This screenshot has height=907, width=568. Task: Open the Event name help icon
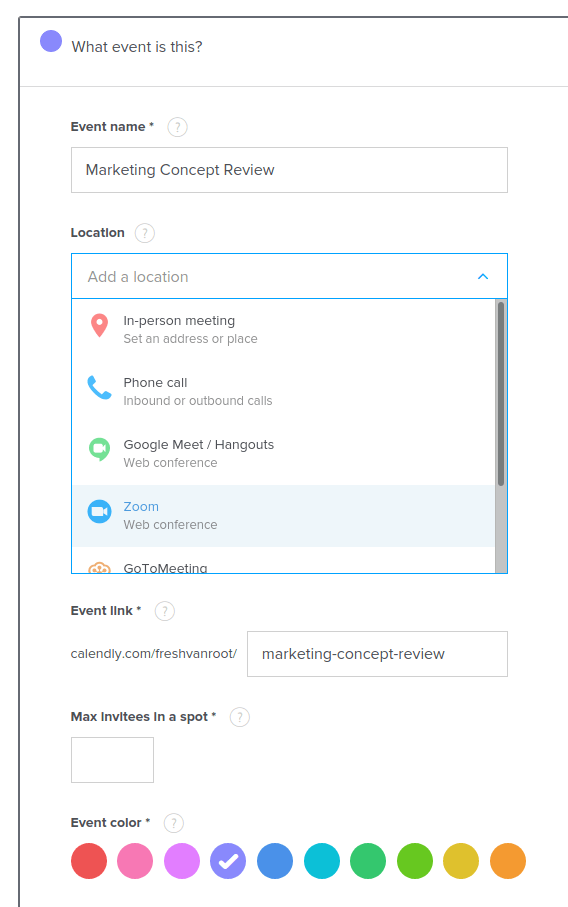tap(178, 127)
